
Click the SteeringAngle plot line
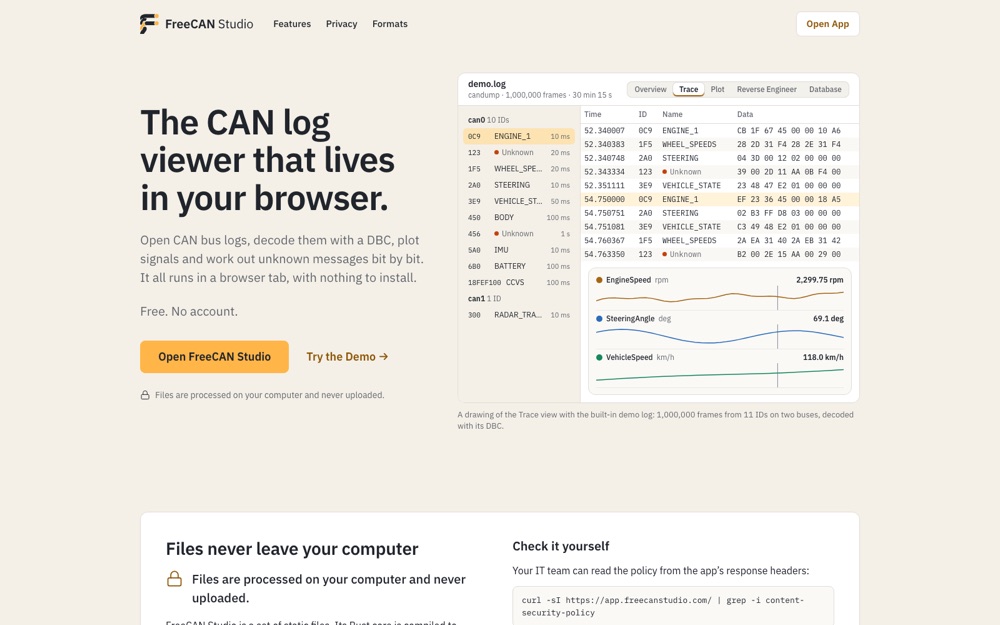click(719, 336)
